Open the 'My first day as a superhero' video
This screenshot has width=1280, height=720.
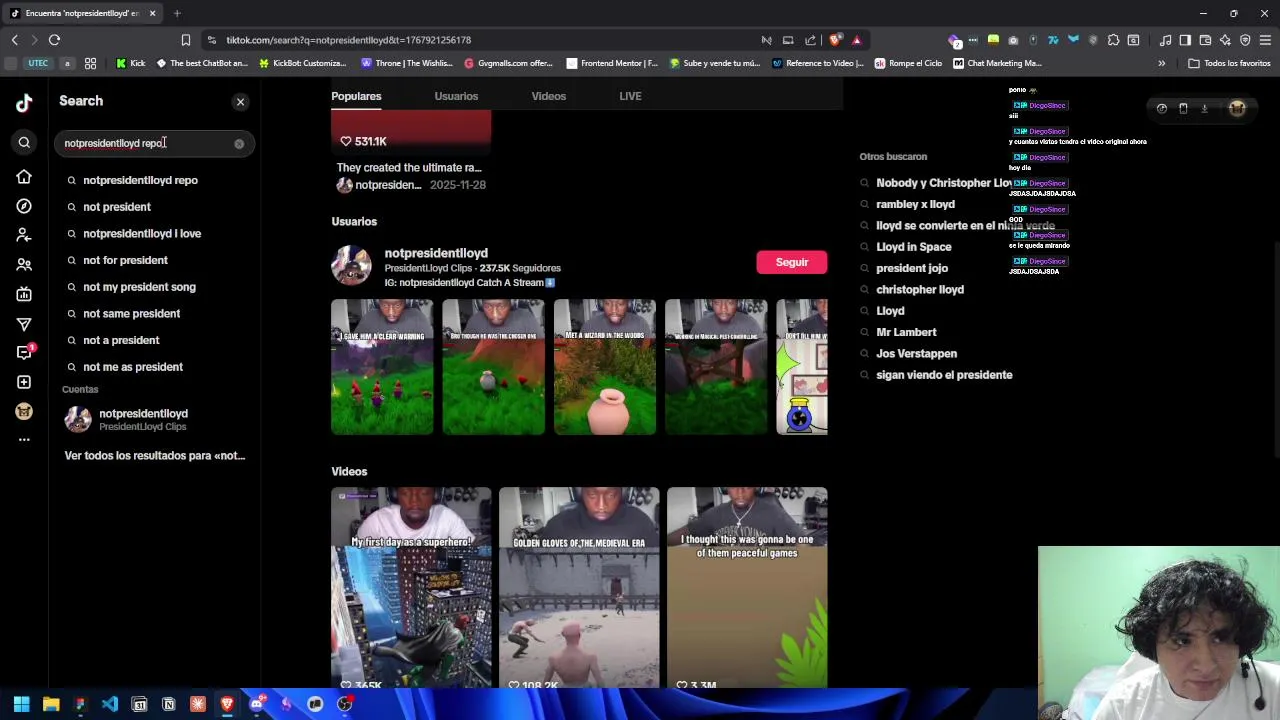411,588
